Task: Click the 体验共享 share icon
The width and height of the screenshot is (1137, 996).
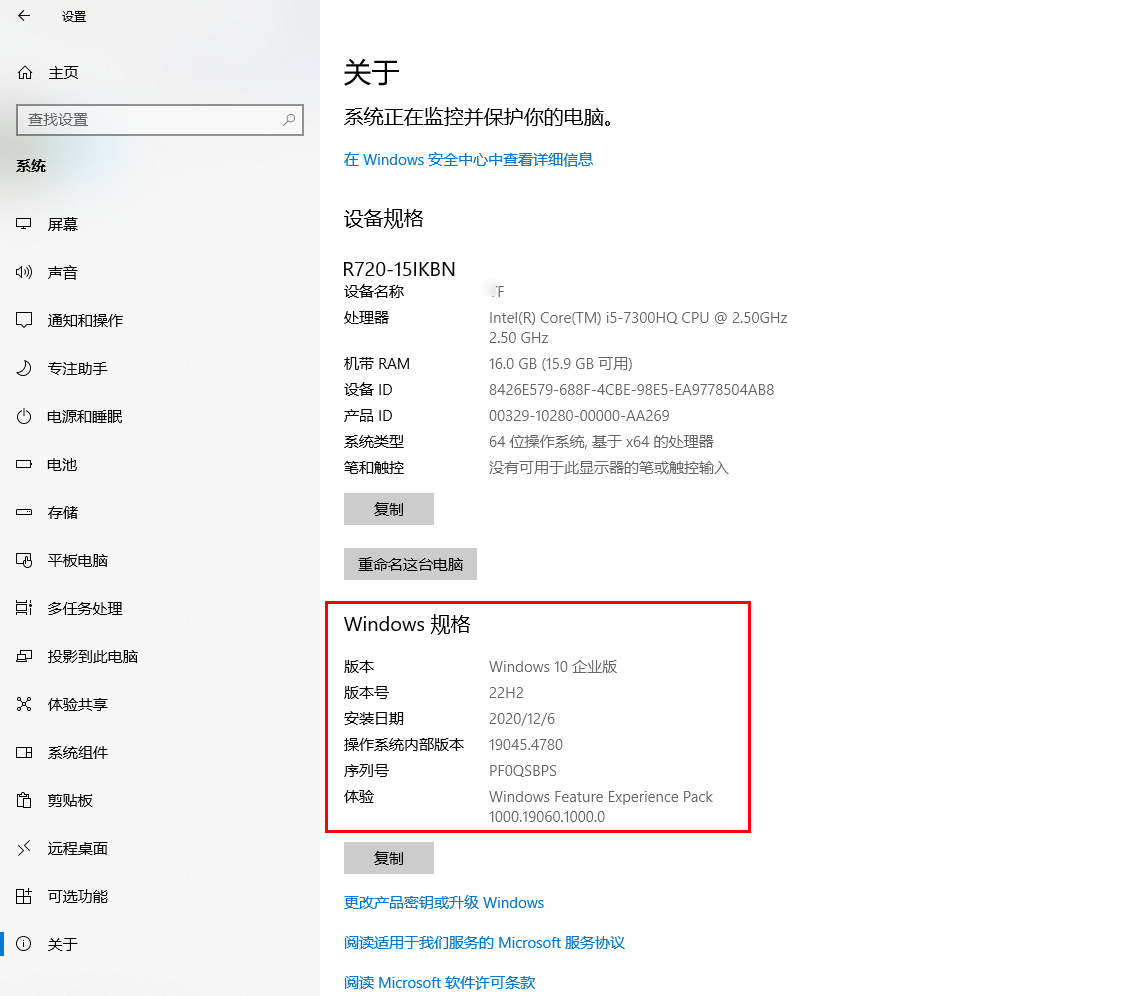Action: (x=24, y=704)
